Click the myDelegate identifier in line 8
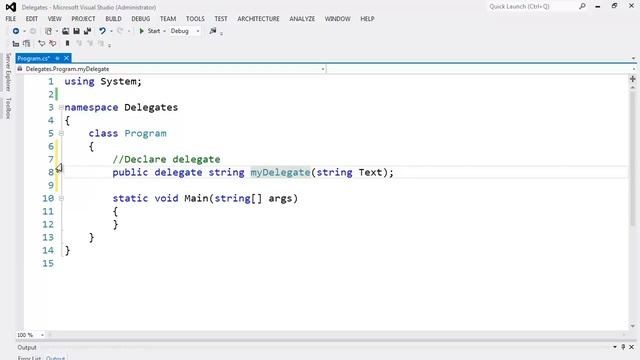This screenshot has width=640, height=360. click(280, 173)
